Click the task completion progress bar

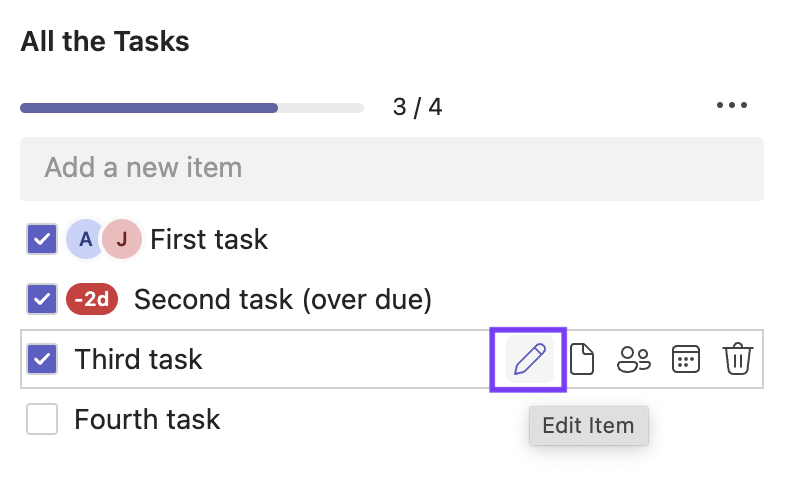click(191, 107)
